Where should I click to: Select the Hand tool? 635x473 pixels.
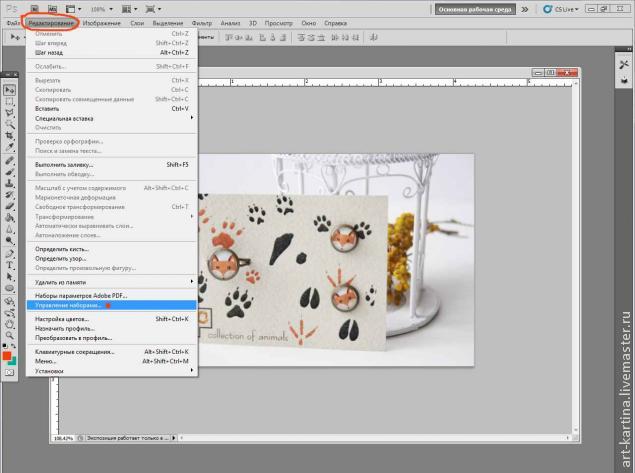pos(9,324)
